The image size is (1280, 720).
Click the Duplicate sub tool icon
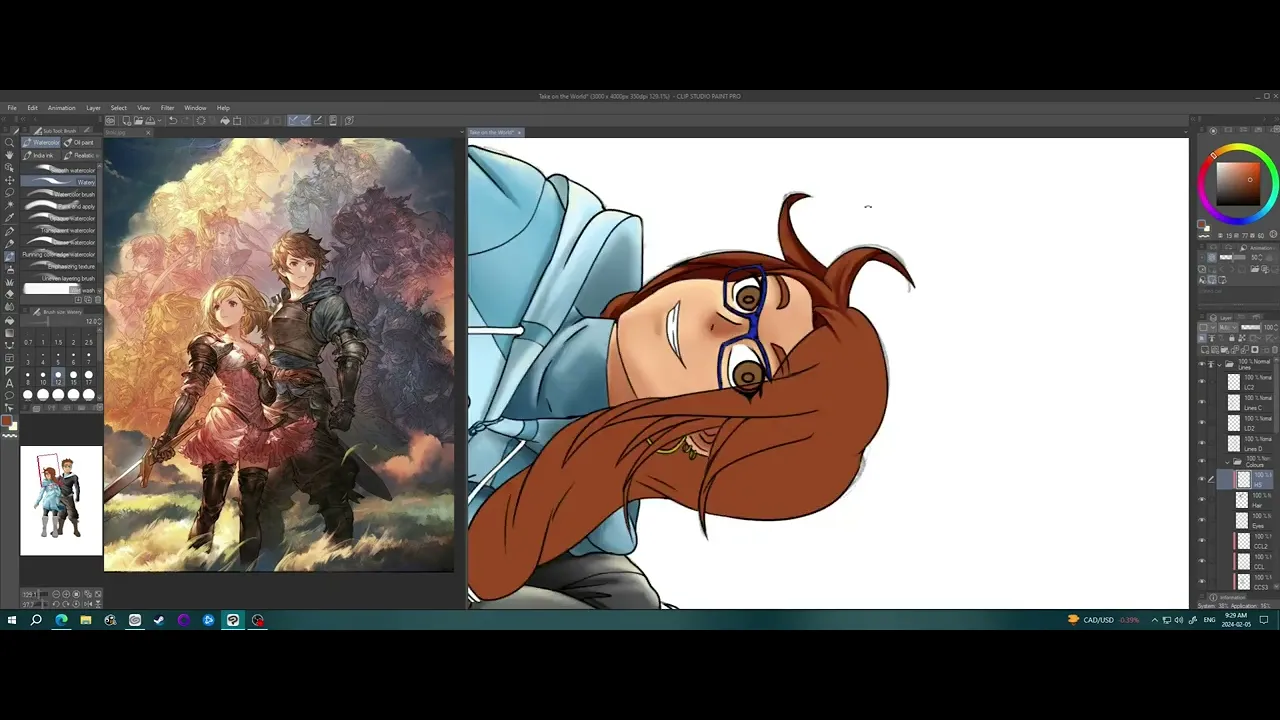point(88,299)
